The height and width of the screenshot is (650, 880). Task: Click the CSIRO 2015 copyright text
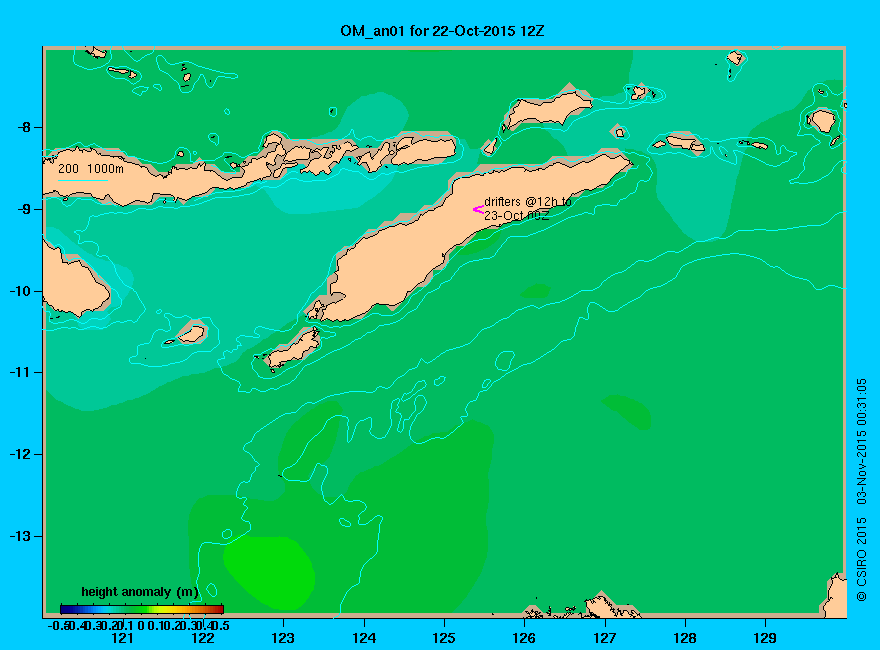861,559
